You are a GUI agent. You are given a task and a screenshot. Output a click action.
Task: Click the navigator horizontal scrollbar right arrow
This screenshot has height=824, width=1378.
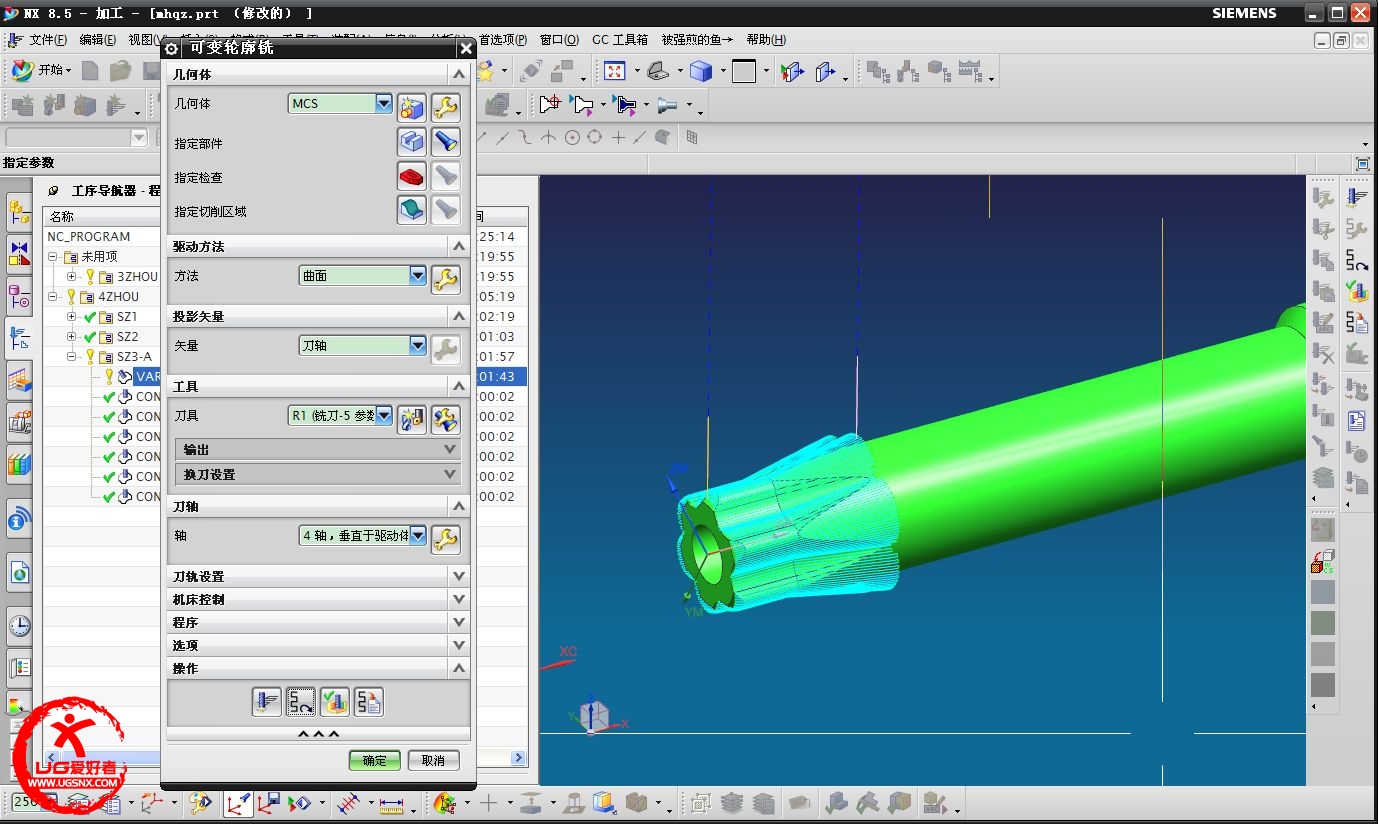point(518,758)
